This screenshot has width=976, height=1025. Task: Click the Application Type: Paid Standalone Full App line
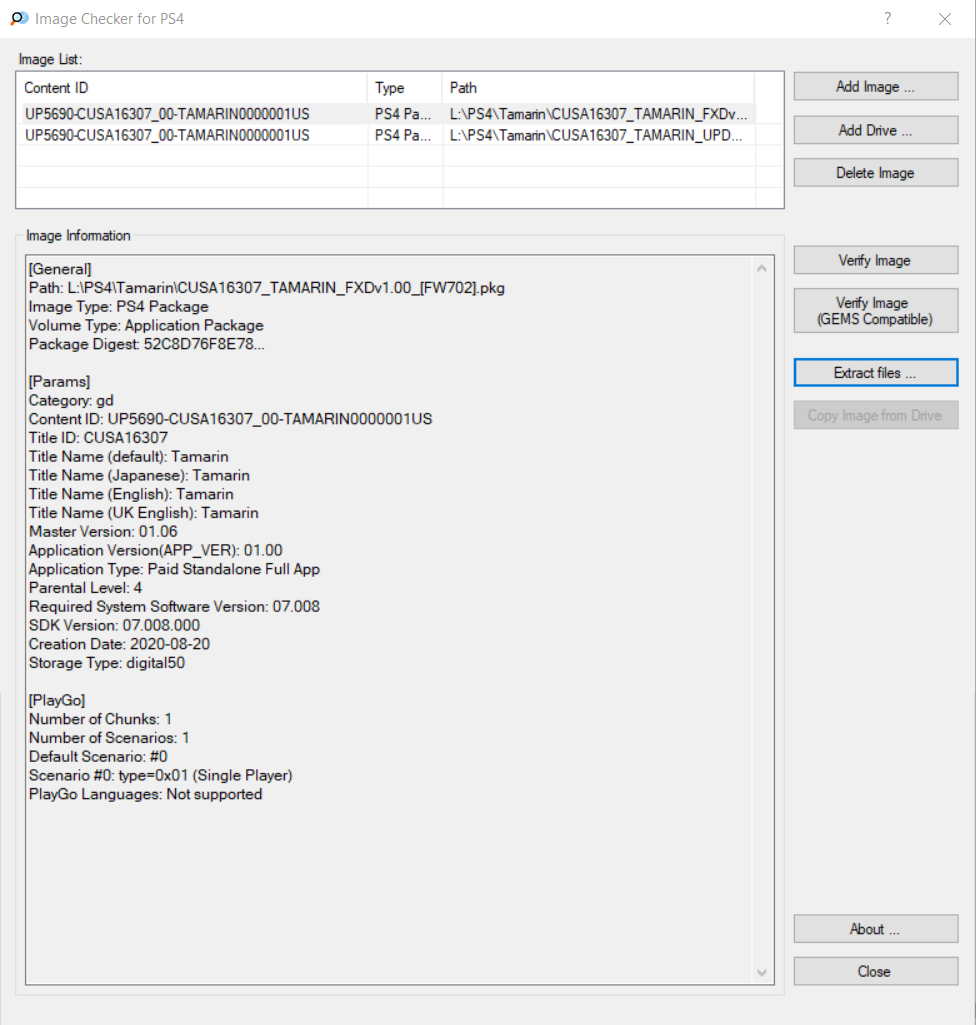pos(175,569)
